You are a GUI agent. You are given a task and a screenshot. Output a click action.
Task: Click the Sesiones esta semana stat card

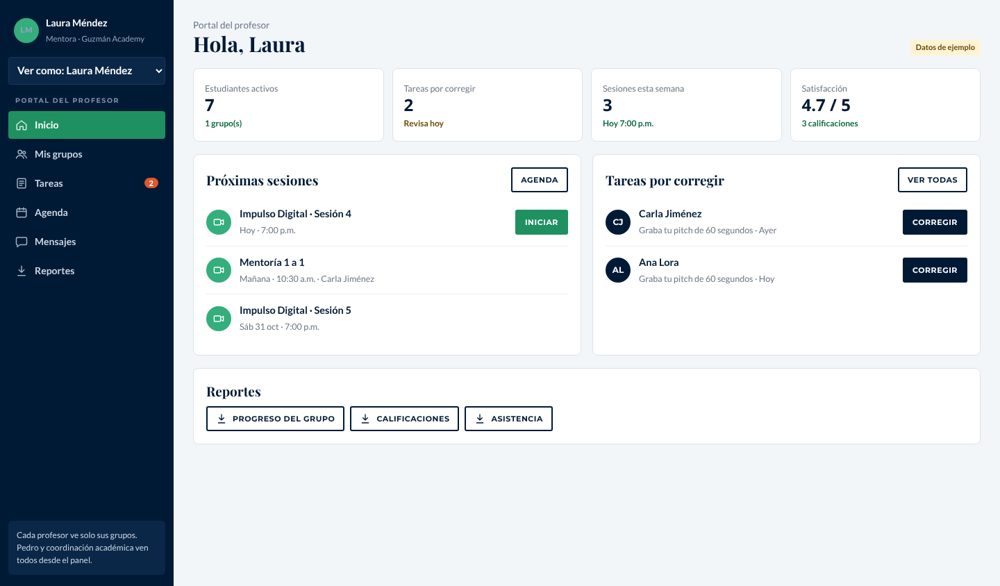(686, 105)
